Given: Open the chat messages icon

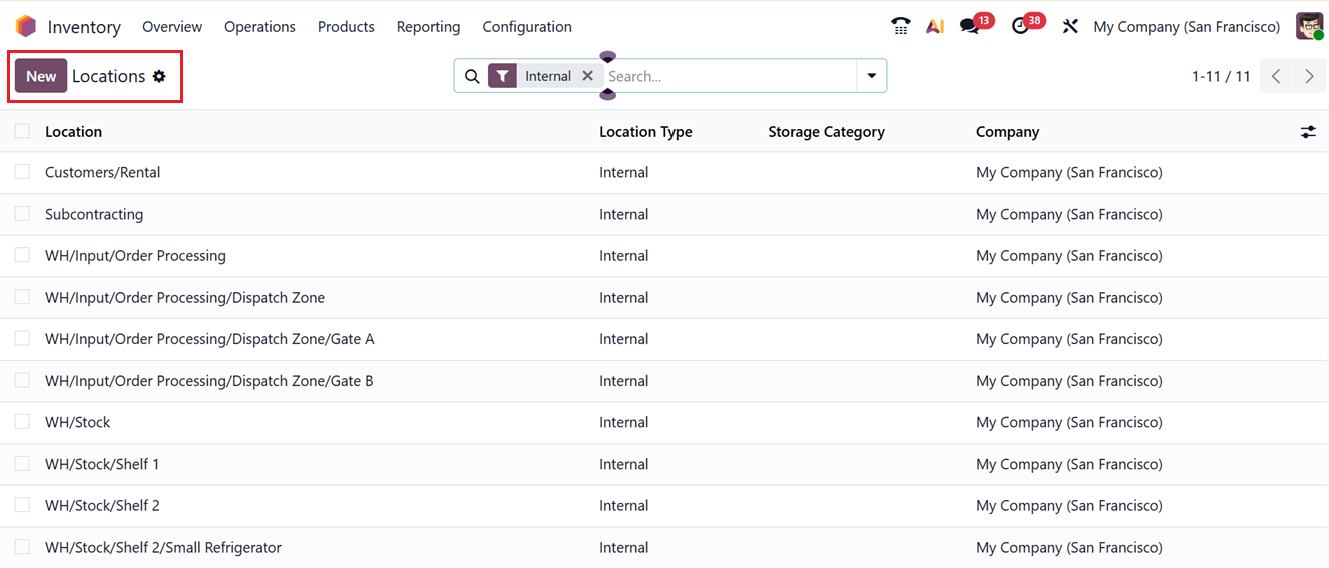Looking at the screenshot, I should pos(969,27).
